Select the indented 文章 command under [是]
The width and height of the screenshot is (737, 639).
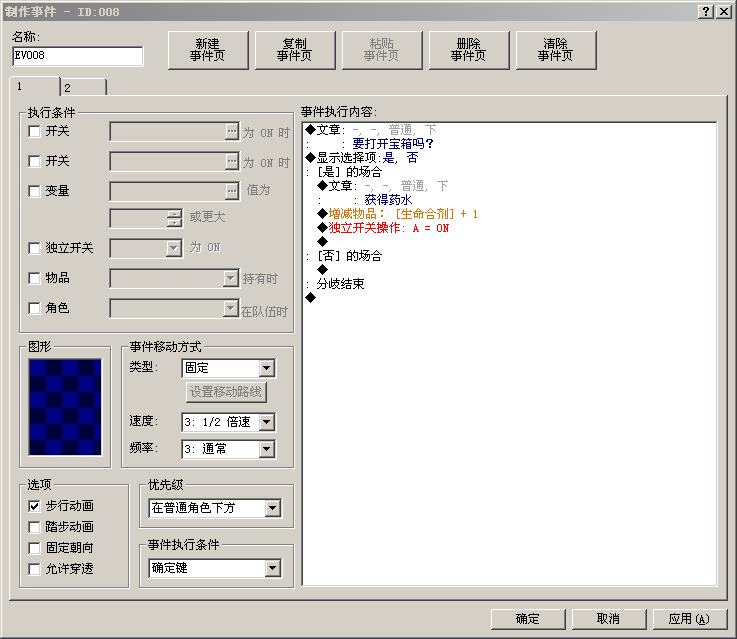(x=383, y=186)
